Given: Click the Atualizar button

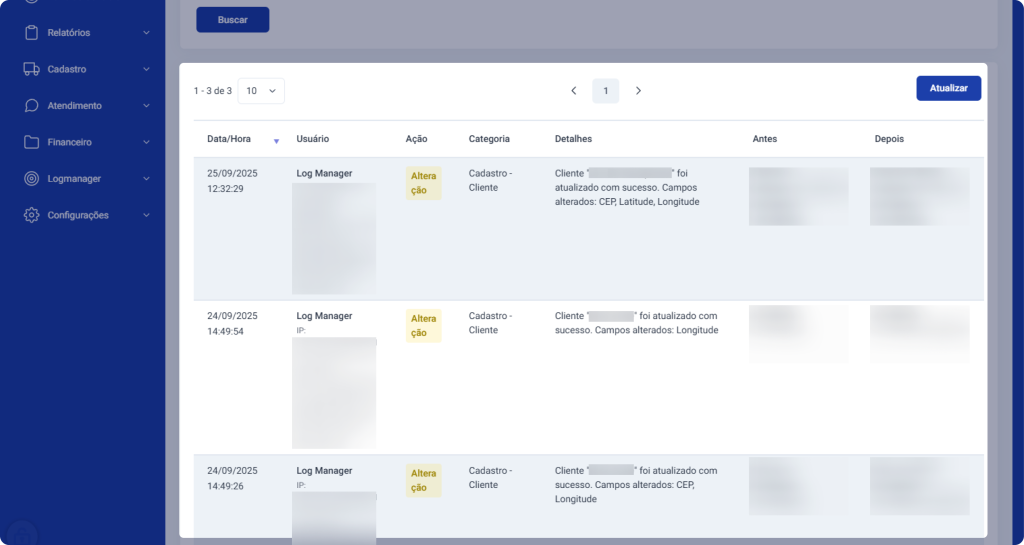Looking at the screenshot, I should (x=948, y=88).
